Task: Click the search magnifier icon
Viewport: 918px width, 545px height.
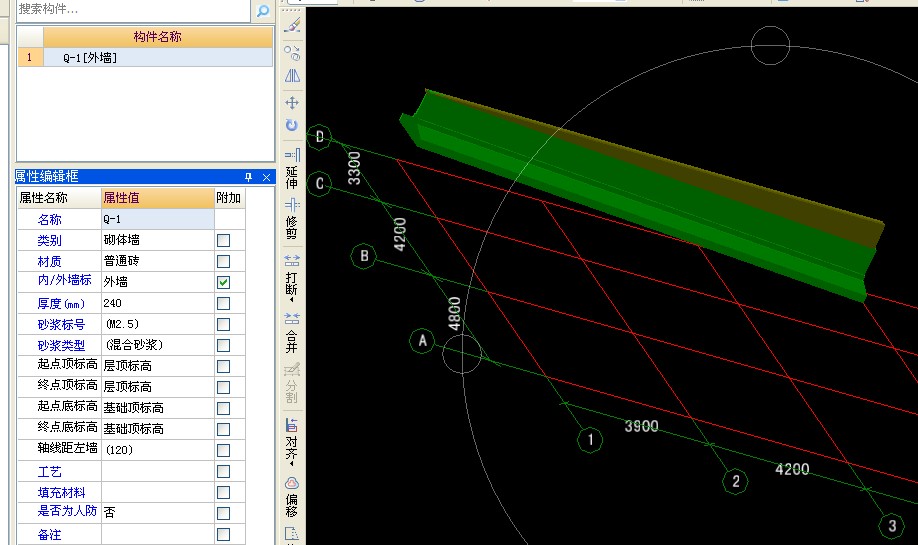Action: point(263,11)
